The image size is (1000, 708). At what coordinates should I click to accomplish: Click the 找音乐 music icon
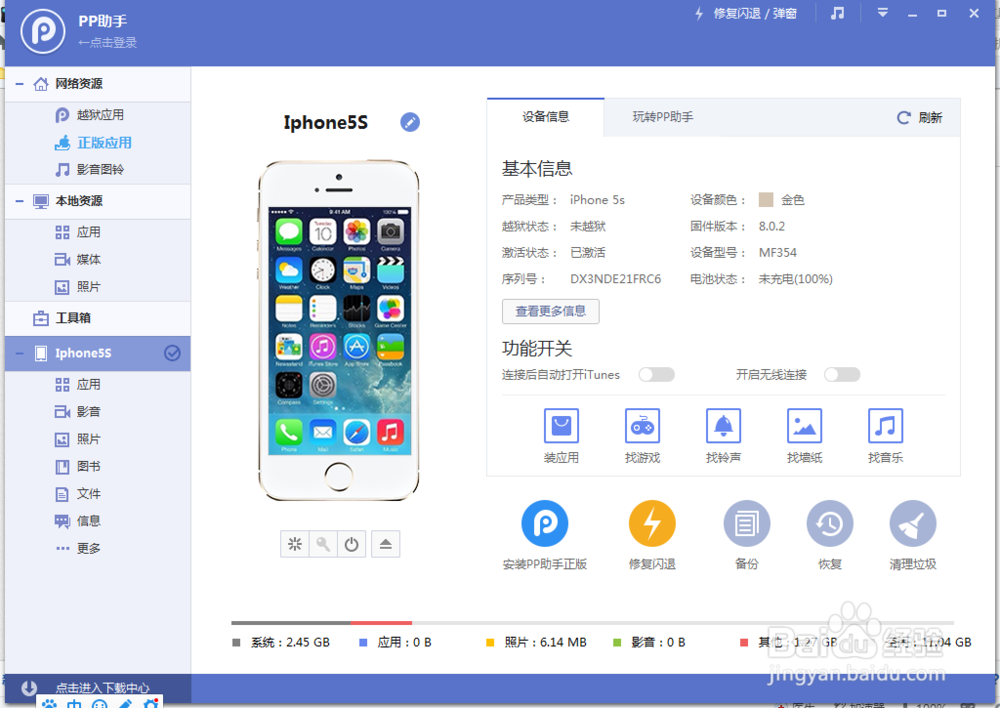click(885, 425)
